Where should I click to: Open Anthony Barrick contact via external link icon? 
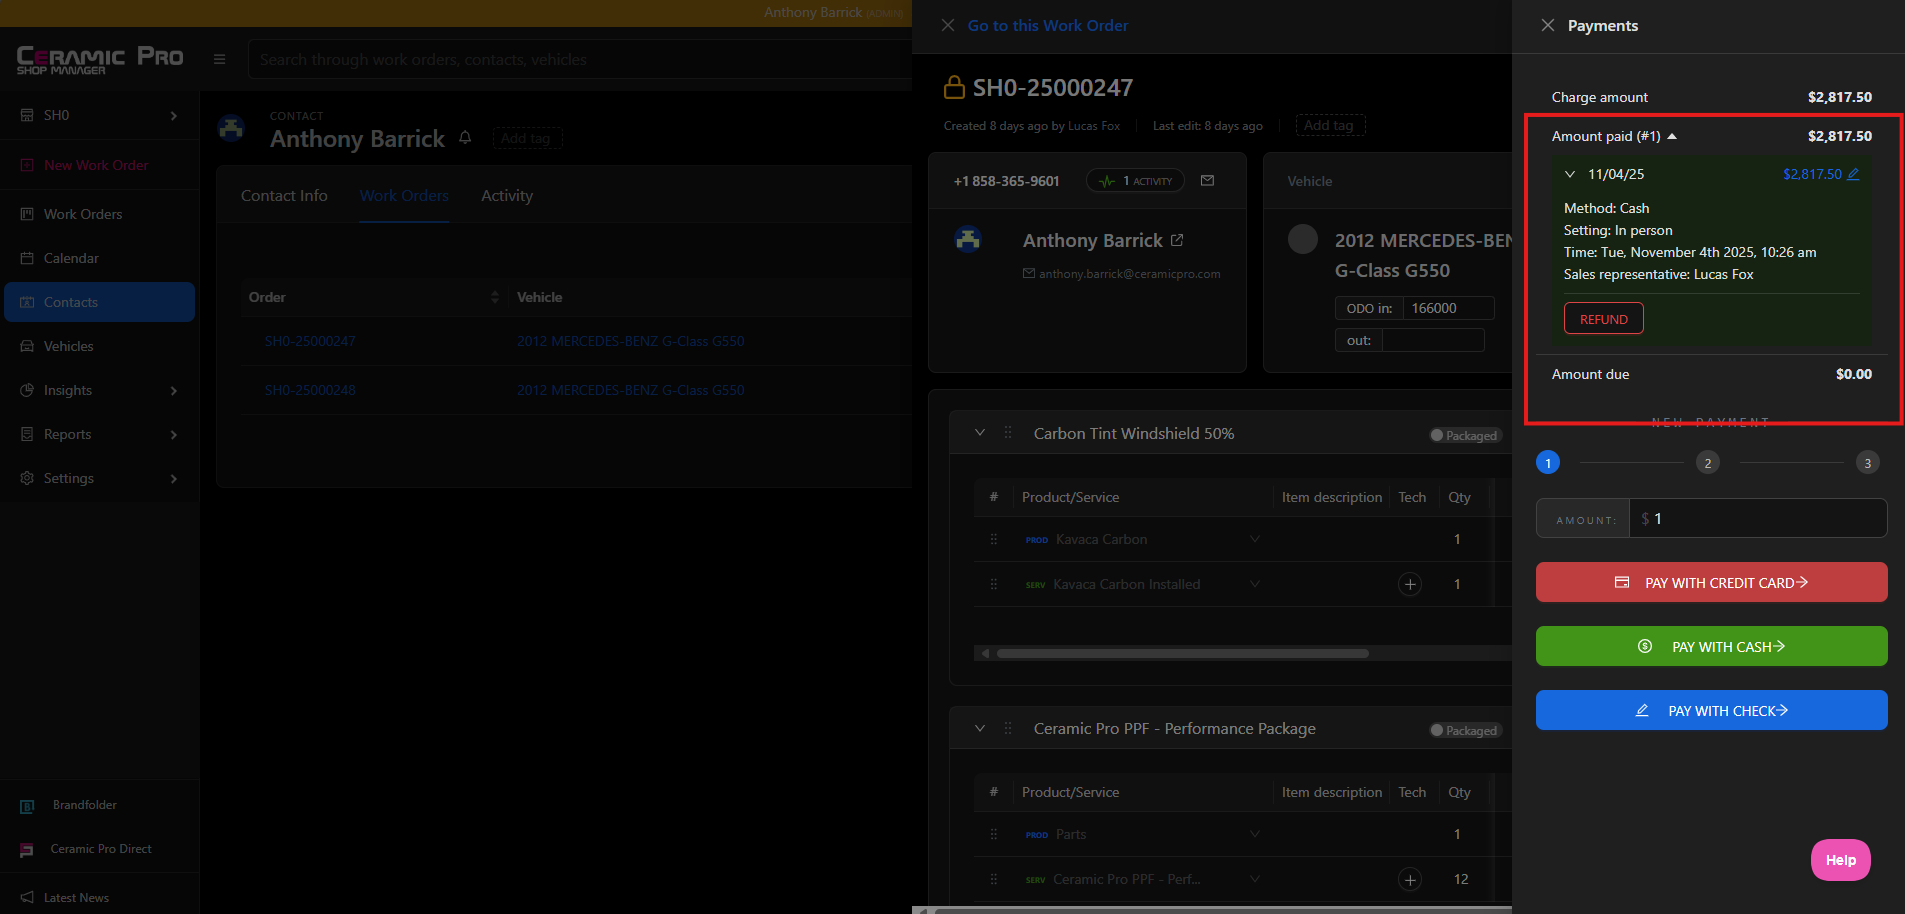(x=1177, y=240)
